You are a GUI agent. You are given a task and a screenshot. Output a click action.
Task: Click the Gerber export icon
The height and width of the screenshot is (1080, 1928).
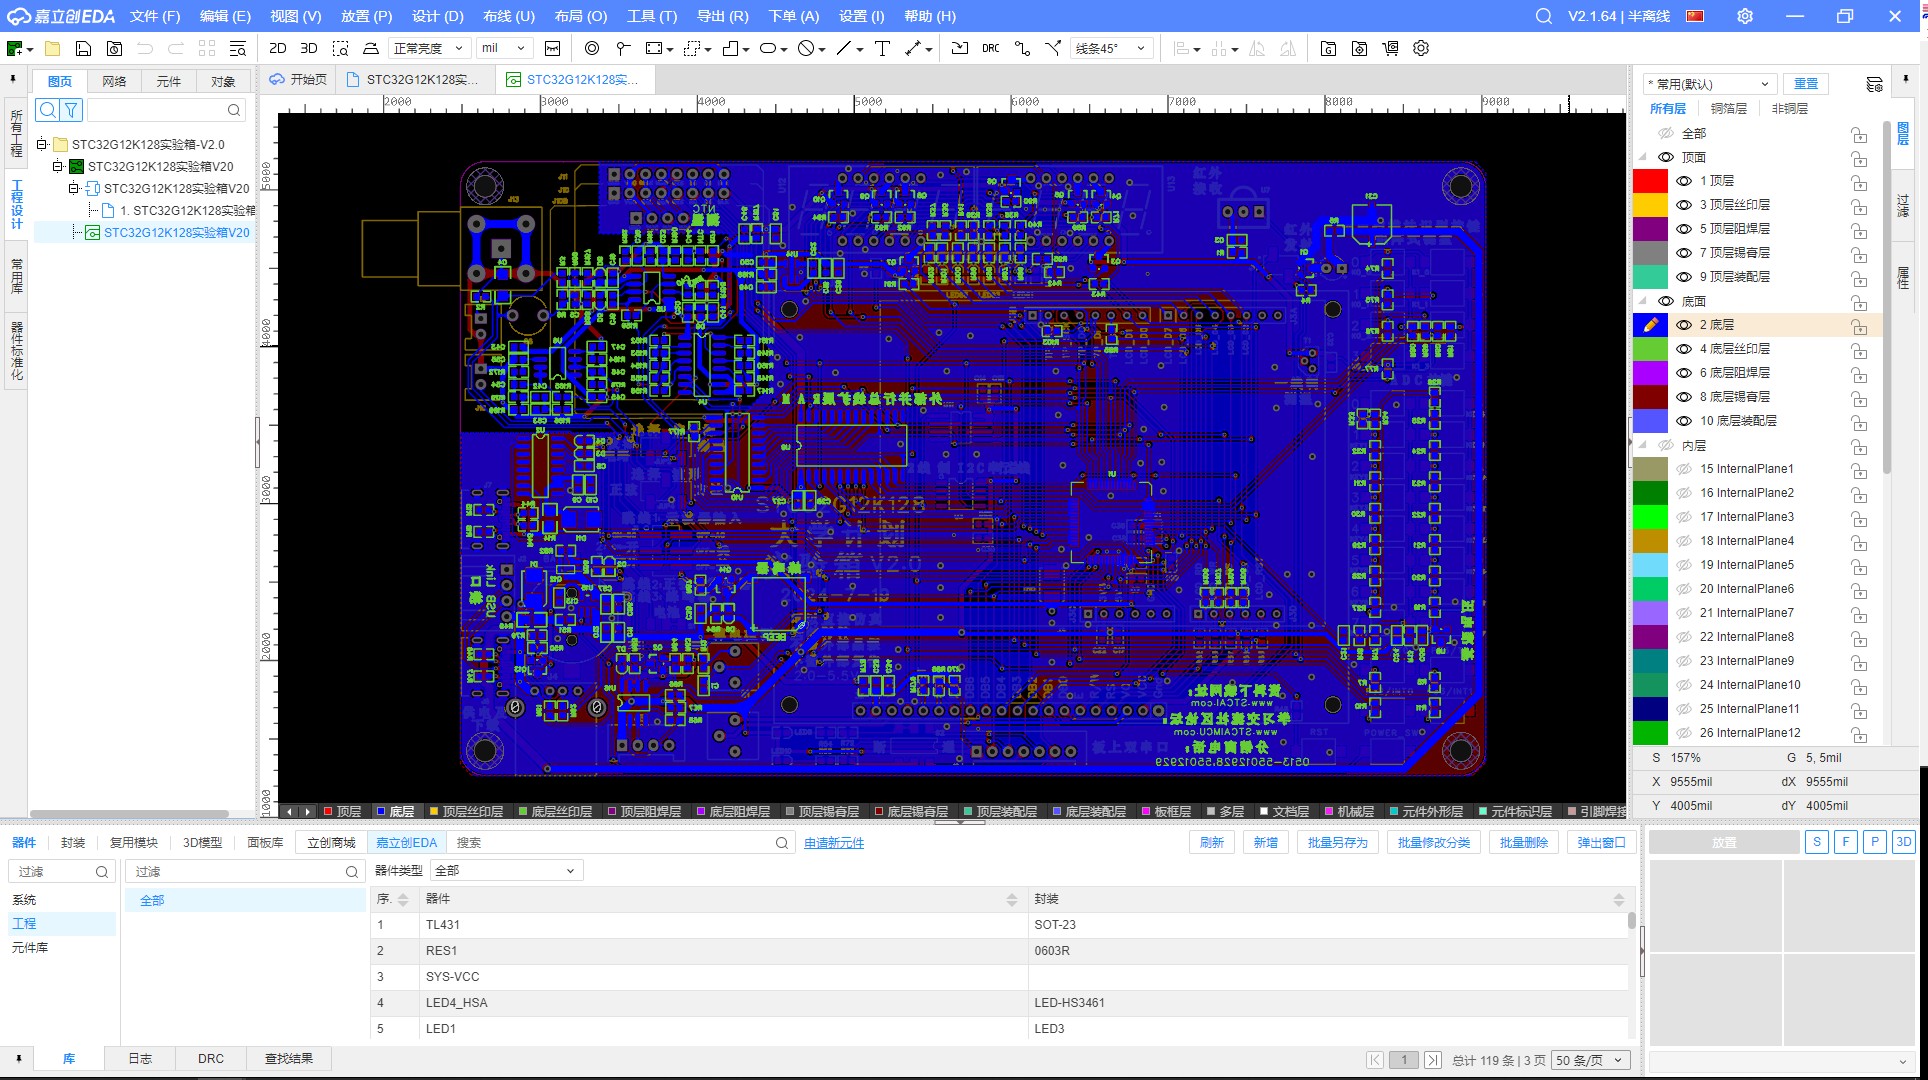(x=1328, y=48)
